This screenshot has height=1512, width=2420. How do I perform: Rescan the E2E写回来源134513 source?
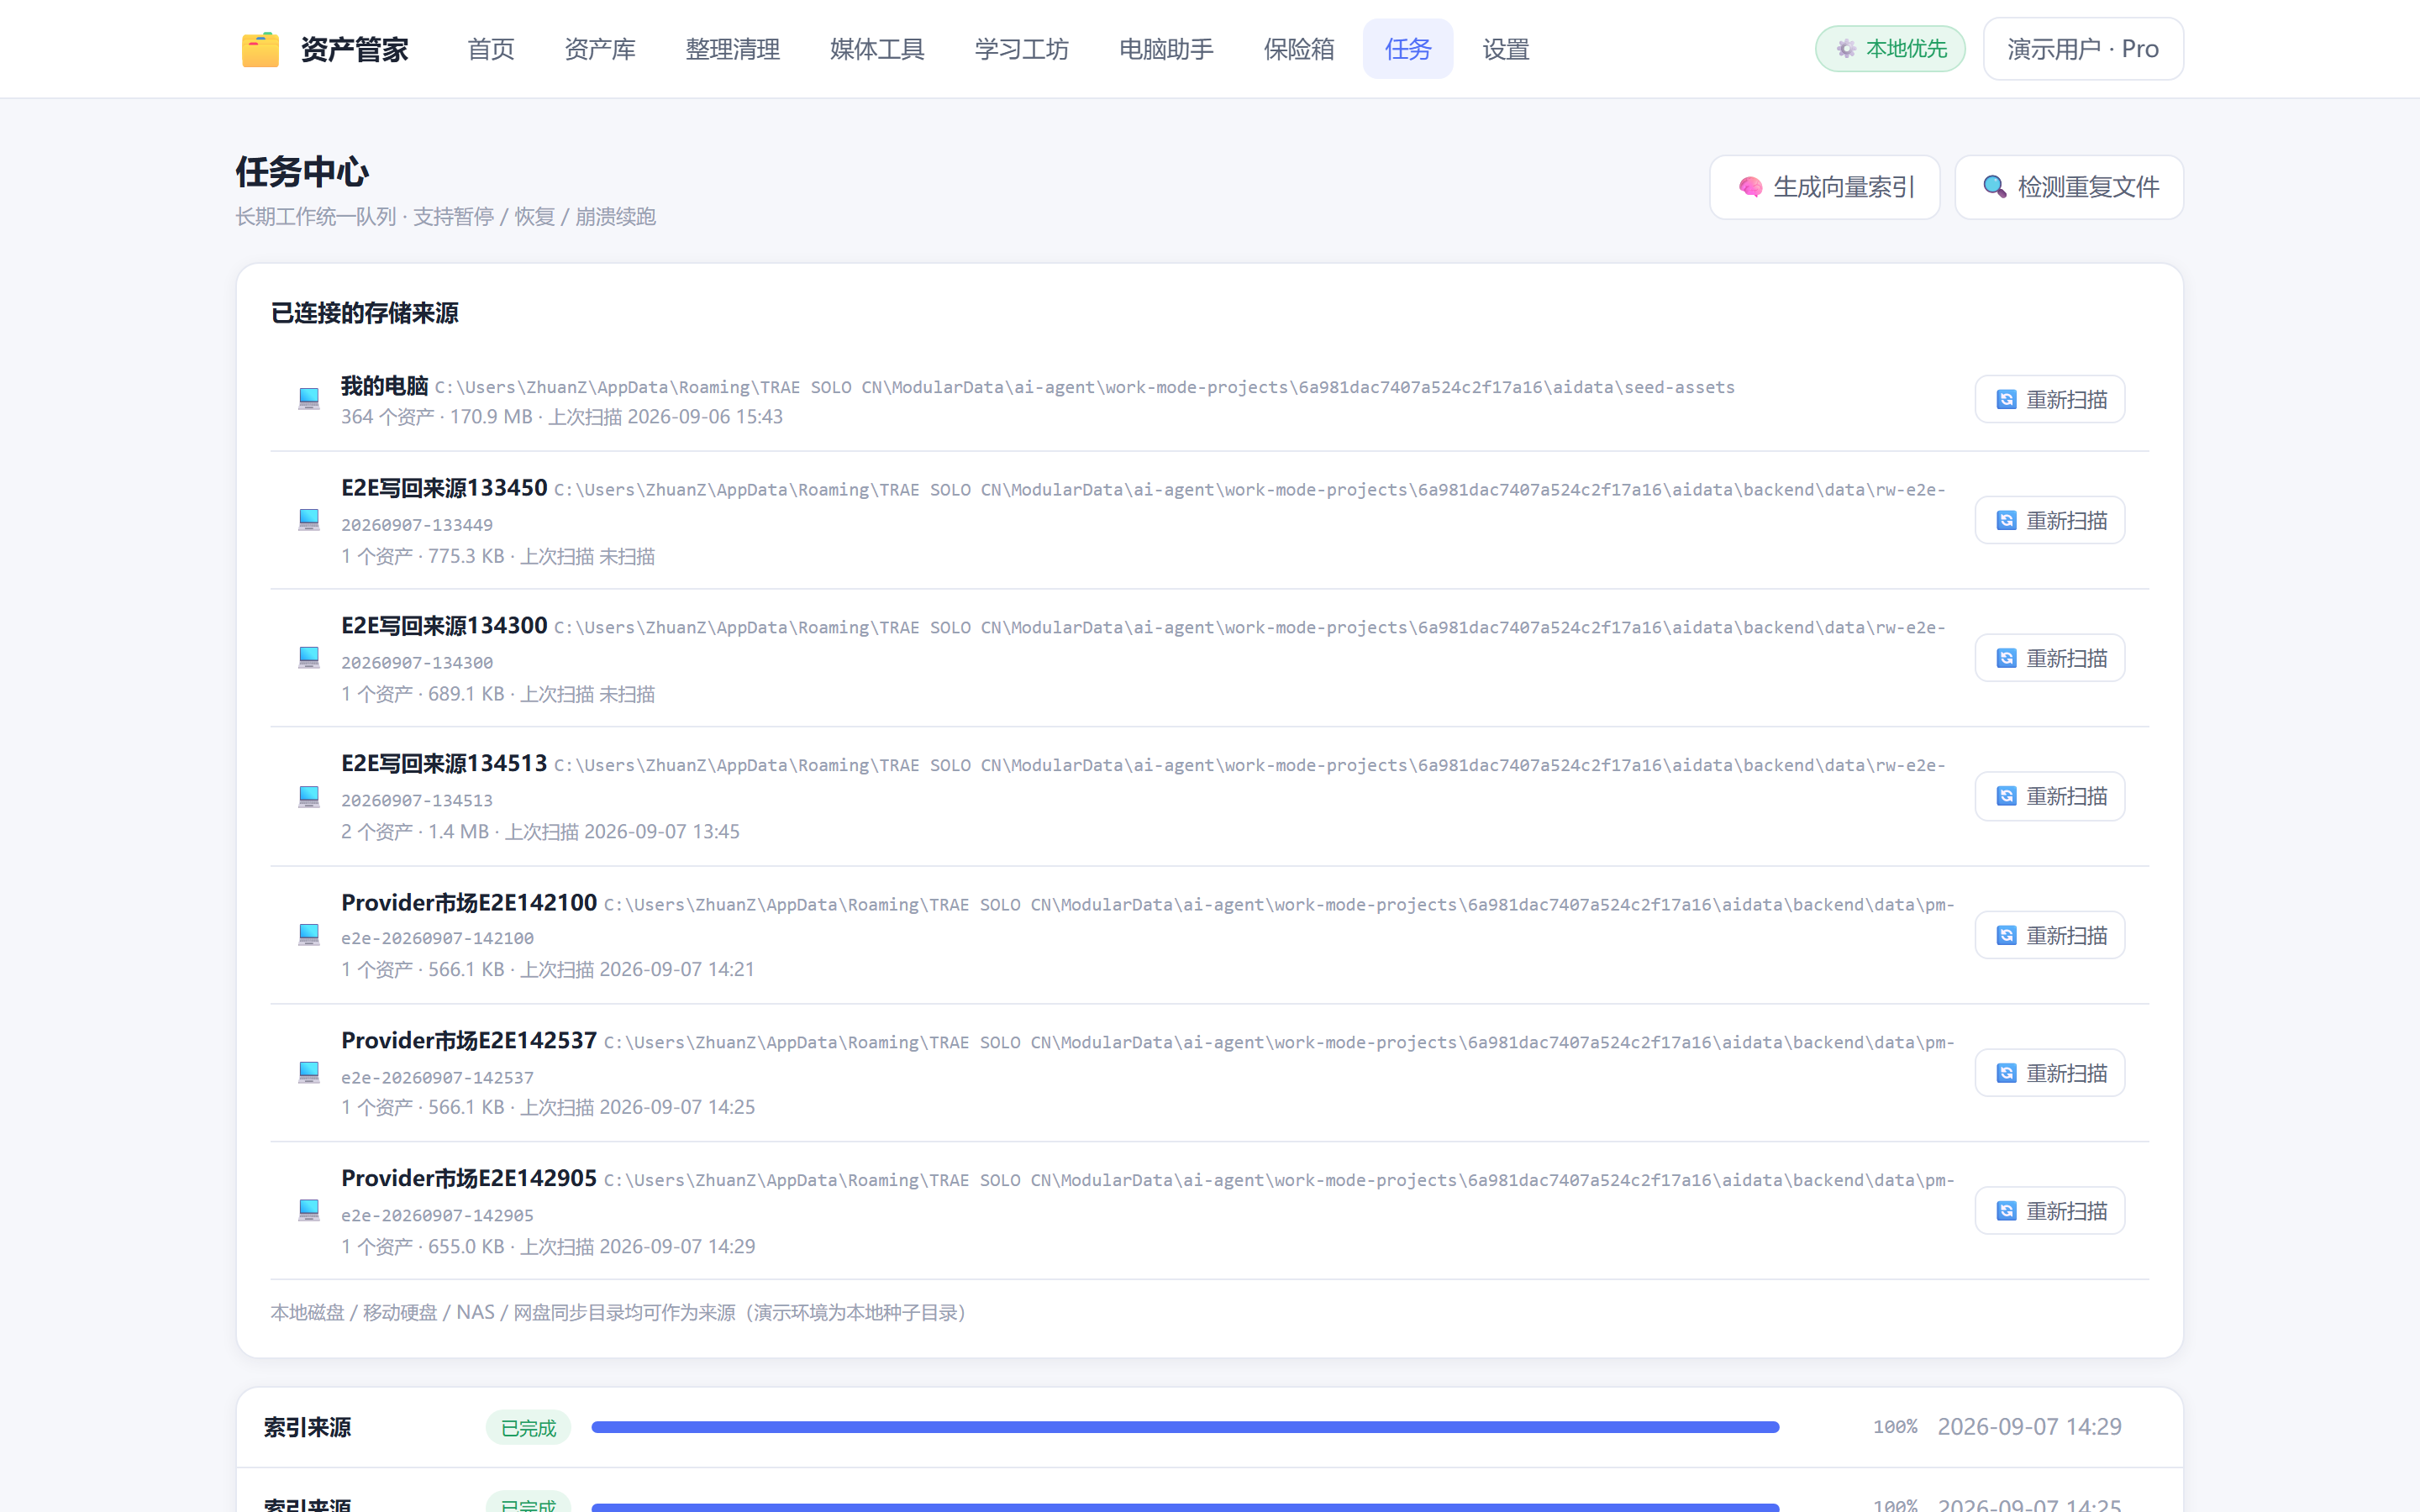click(x=2050, y=796)
